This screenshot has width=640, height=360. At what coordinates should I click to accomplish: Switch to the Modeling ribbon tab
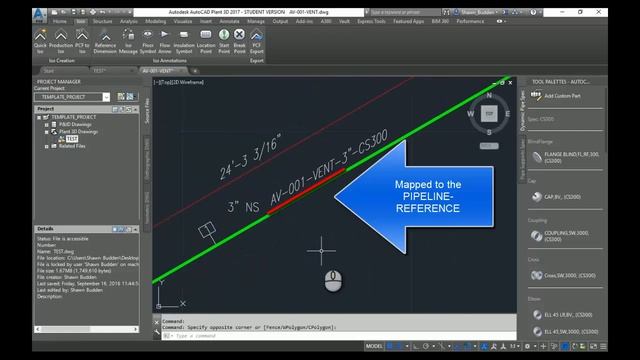(x=156, y=21)
